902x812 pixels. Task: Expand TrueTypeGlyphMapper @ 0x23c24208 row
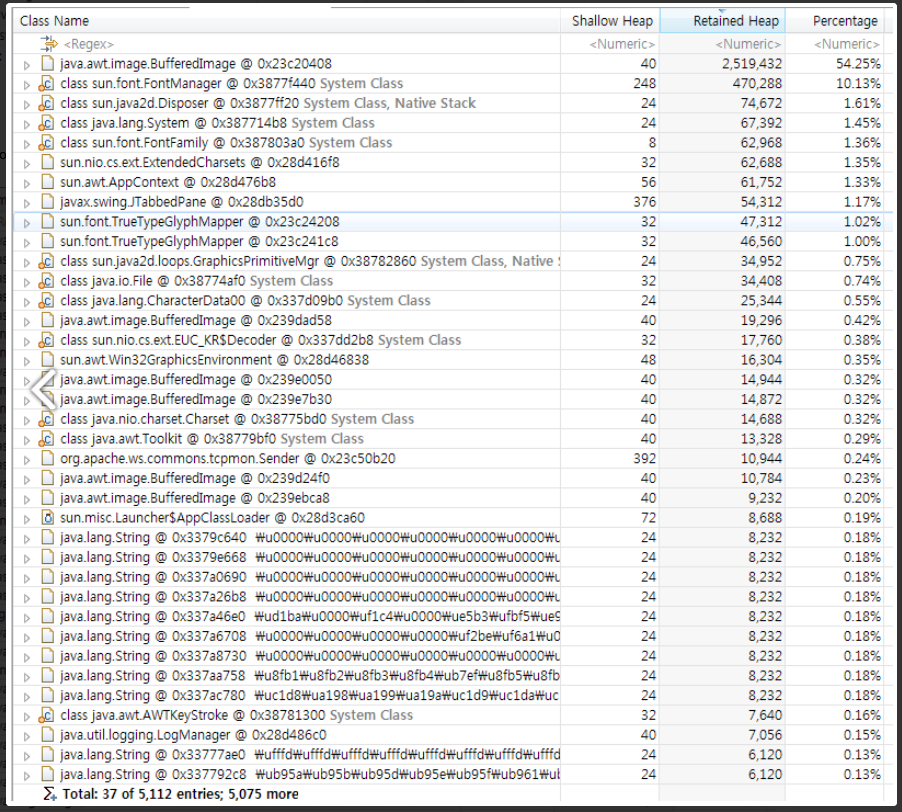click(x=26, y=223)
